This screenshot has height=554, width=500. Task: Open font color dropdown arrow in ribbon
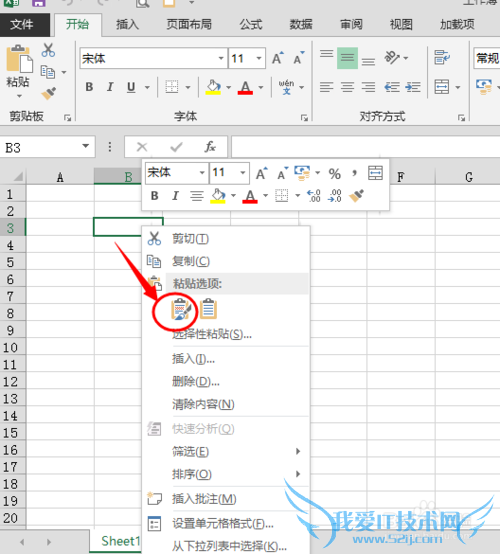[x=261, y=87]
